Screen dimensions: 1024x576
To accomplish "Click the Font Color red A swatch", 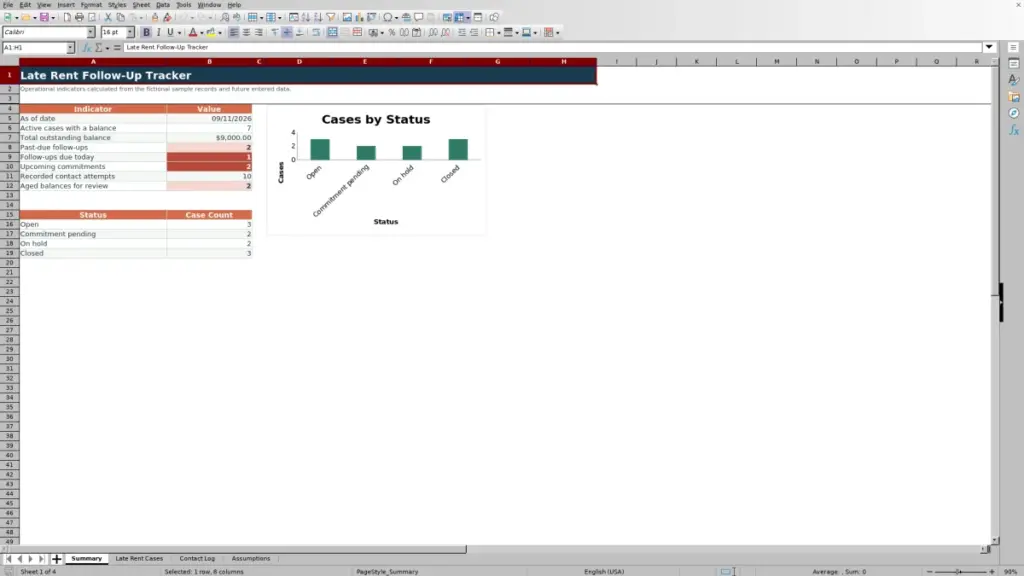I will (x=193, y=32).
